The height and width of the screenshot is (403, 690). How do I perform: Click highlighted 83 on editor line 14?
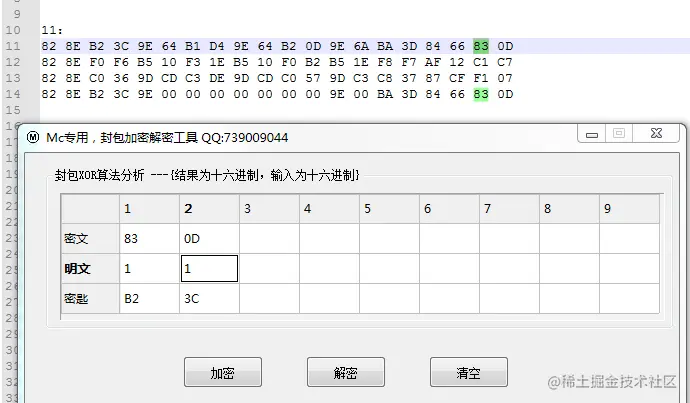481,94
